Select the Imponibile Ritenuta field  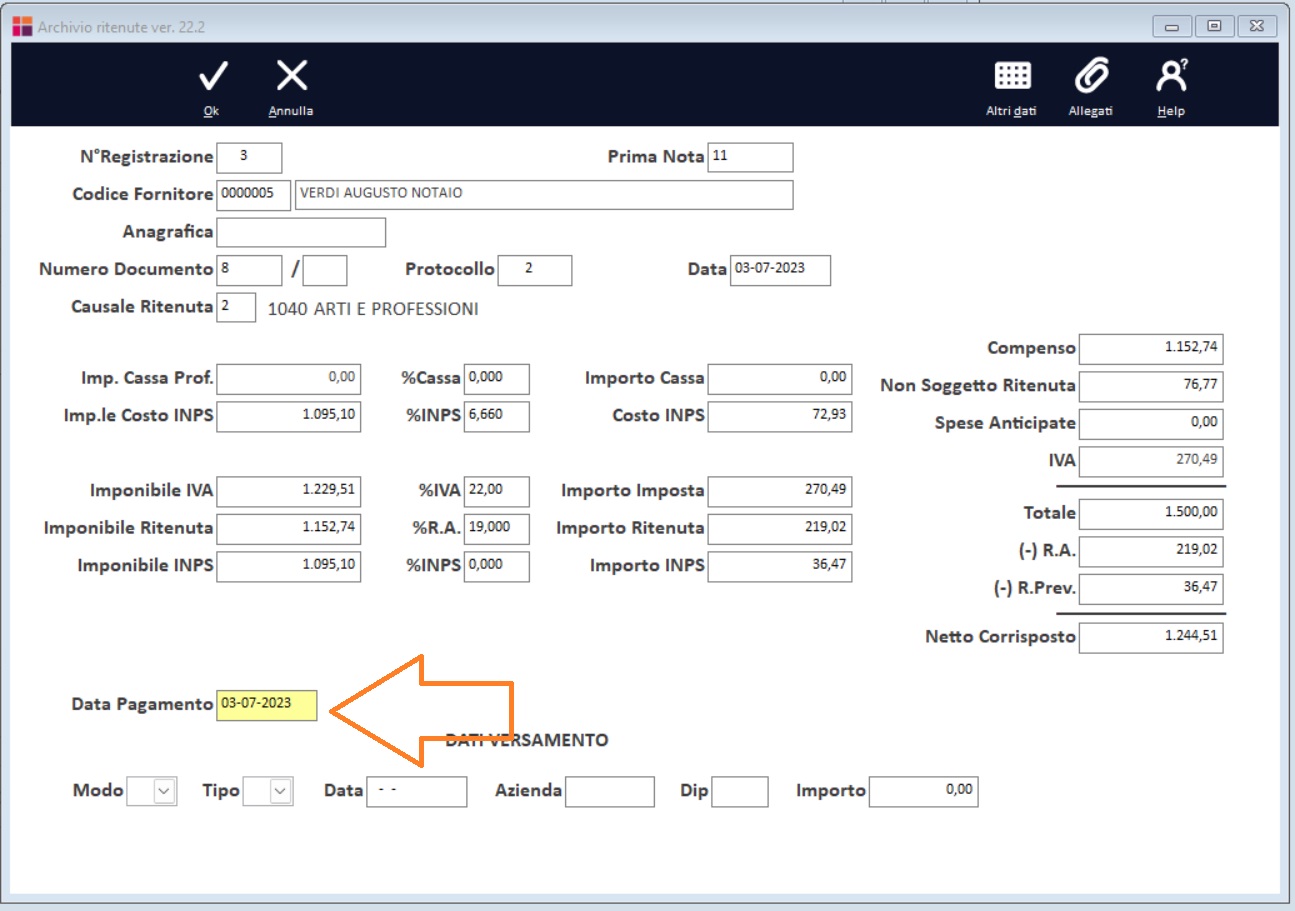(x=288, y=529)
